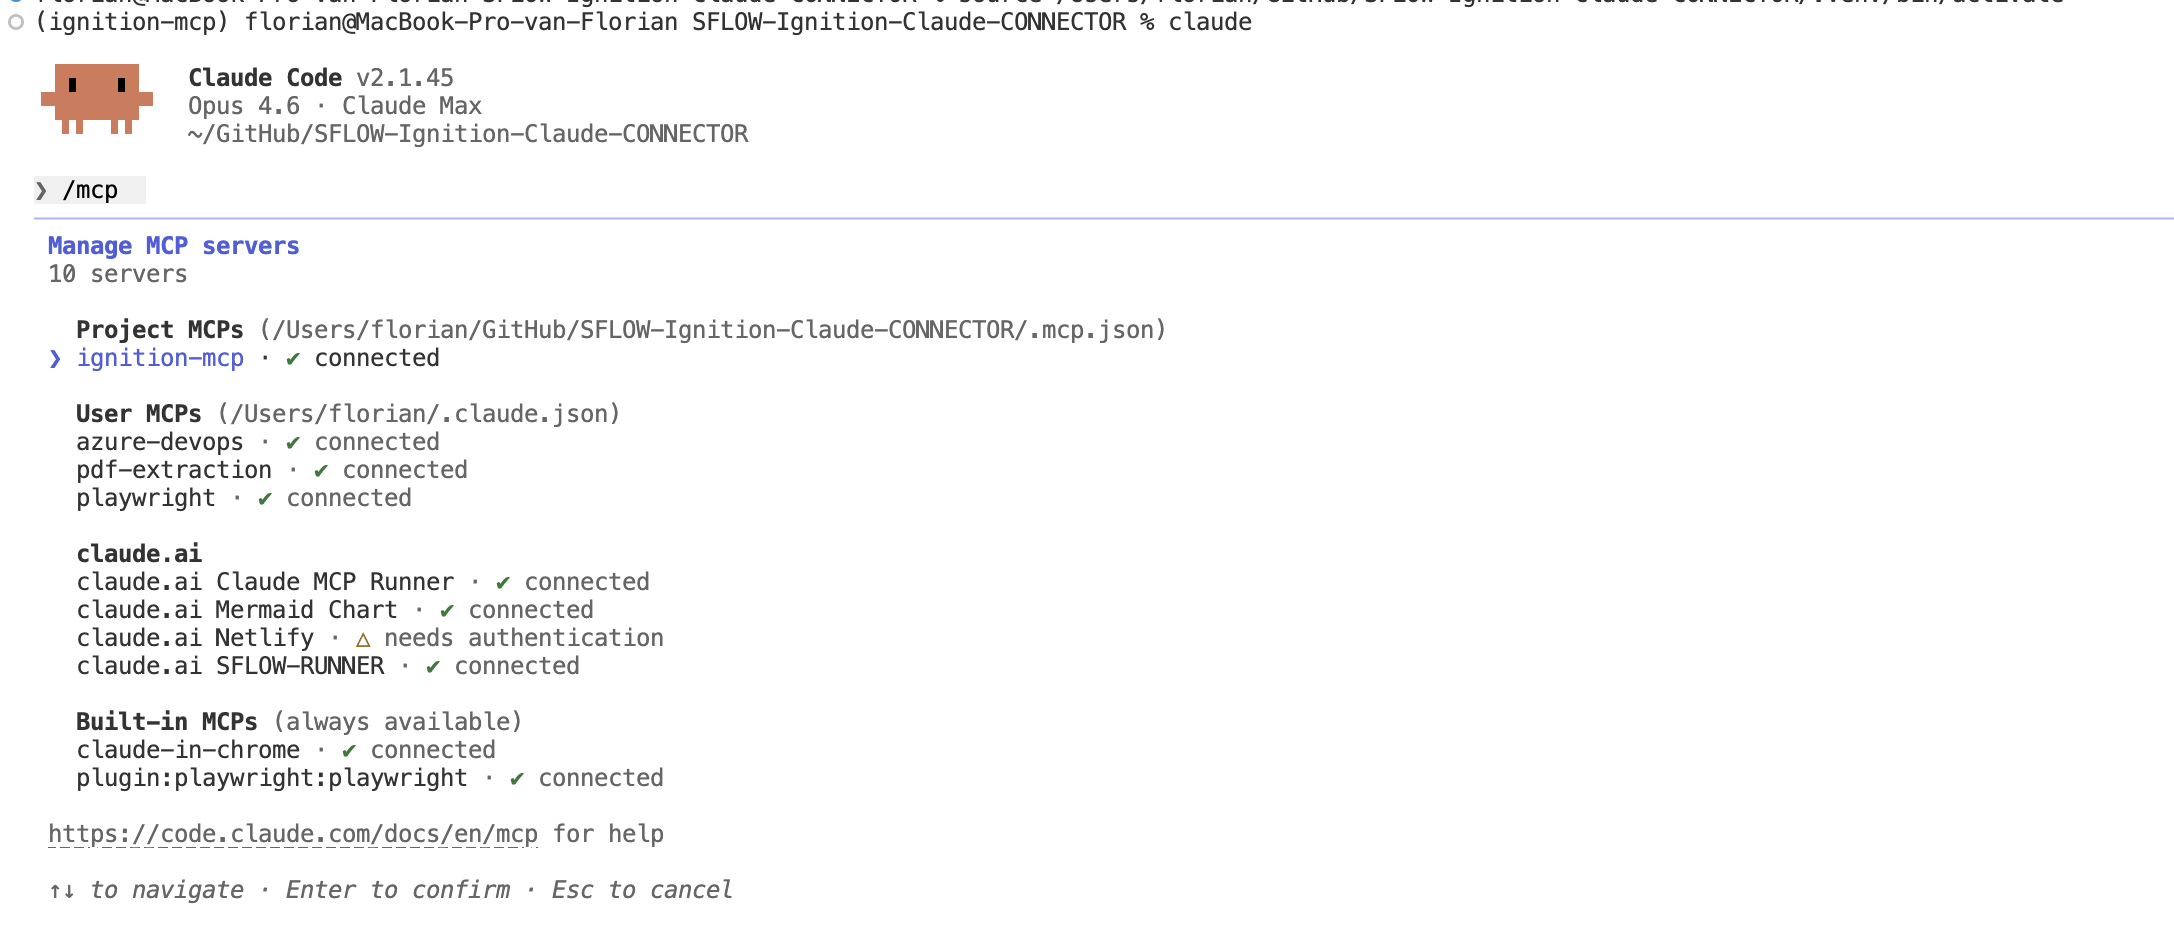Expand the ignition-mcp server via its chevron
Viewport: 2174px width, 944px height.
[55, 358]
